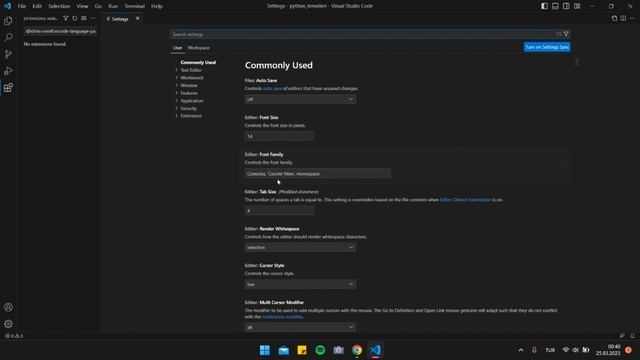
Task: Clear extensions search results icon
Action: (84, 18)
